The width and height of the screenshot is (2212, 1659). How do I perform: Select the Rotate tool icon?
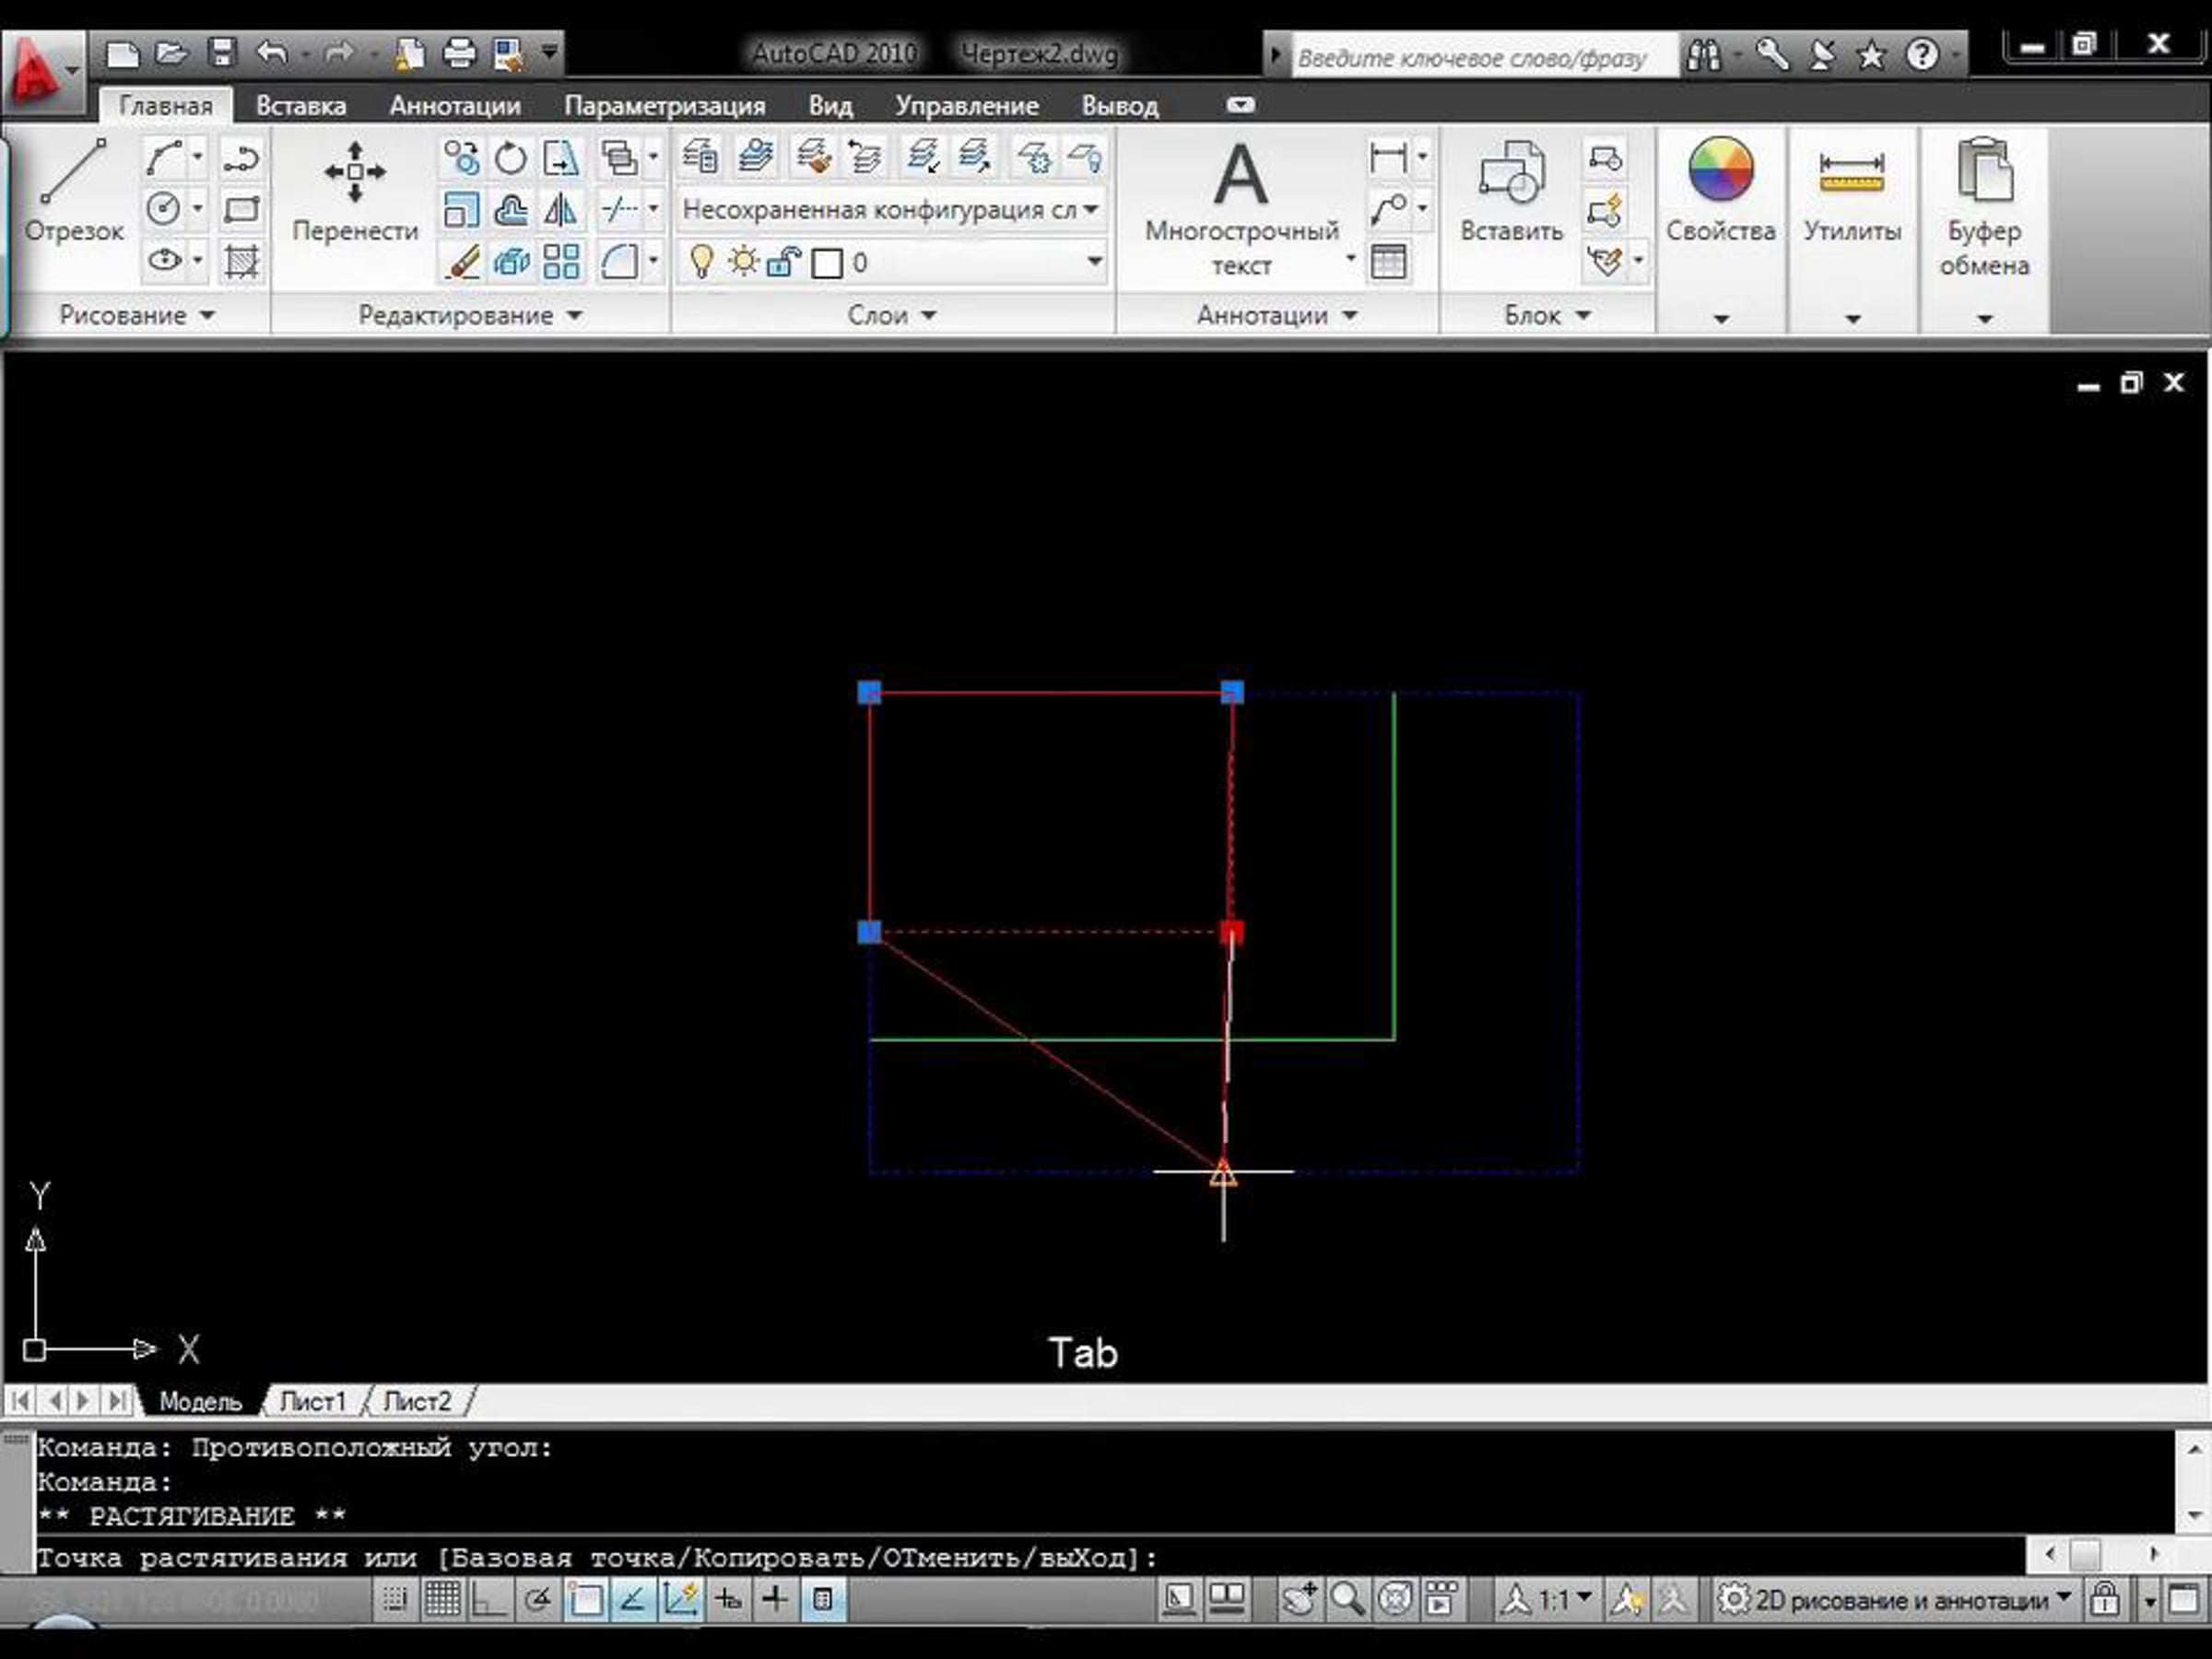511,157
